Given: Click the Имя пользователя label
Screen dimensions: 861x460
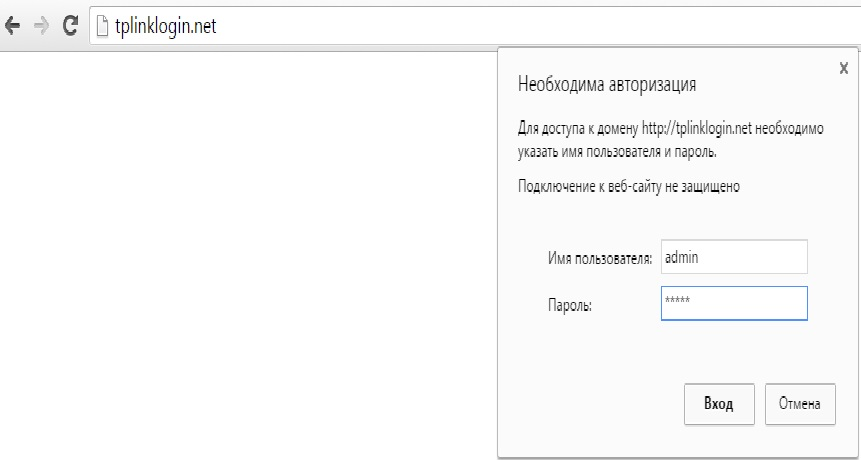Looking at the screenshot, I should pos(600,258).
